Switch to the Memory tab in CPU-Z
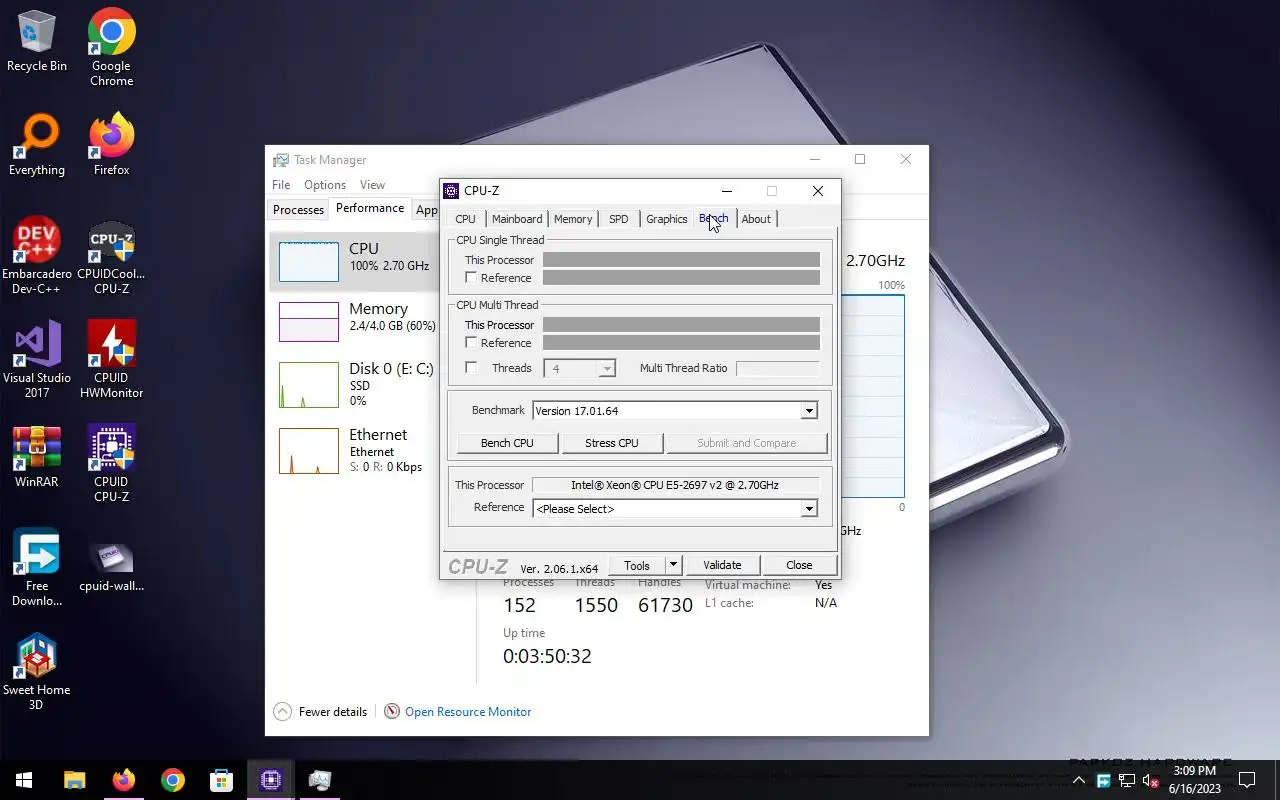This screenshot has width=1280, height=800. 573,219
